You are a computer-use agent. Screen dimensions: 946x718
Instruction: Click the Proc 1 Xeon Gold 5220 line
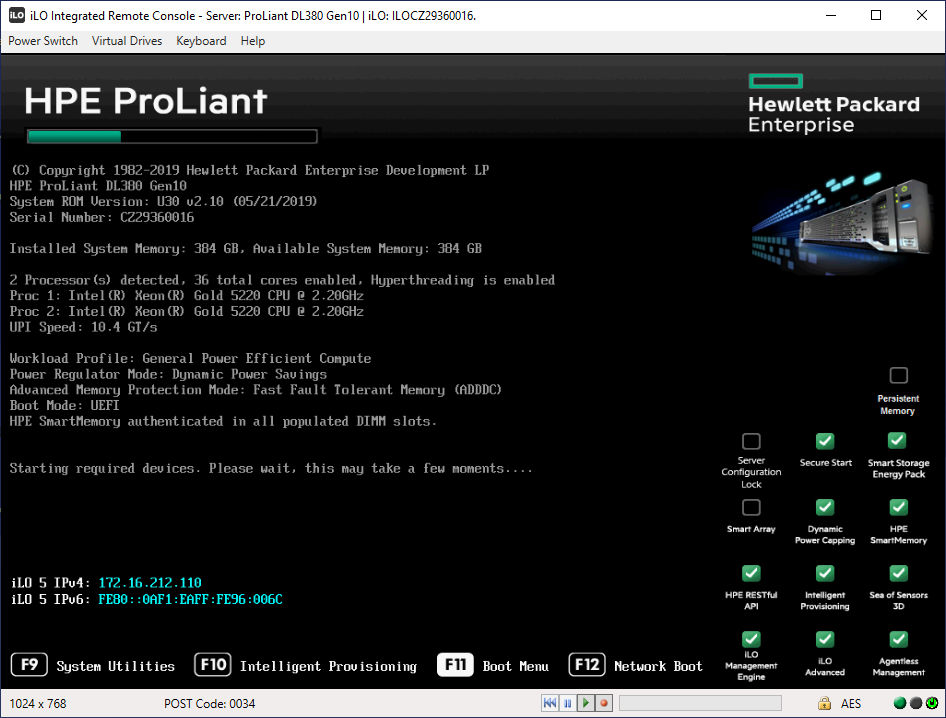click(x=186, y=296)
